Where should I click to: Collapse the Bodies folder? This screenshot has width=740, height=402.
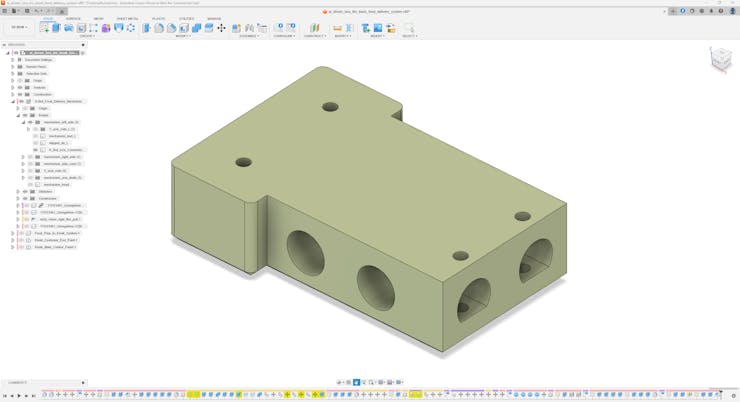tap(18, 115)
